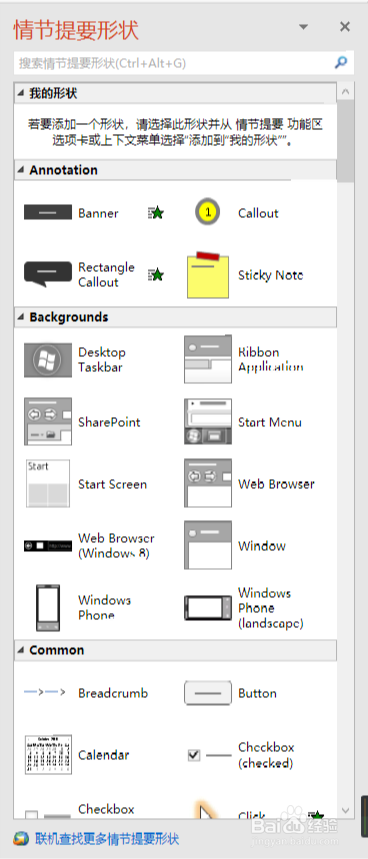Pick the yellow Callout number shape

point(208,212)
